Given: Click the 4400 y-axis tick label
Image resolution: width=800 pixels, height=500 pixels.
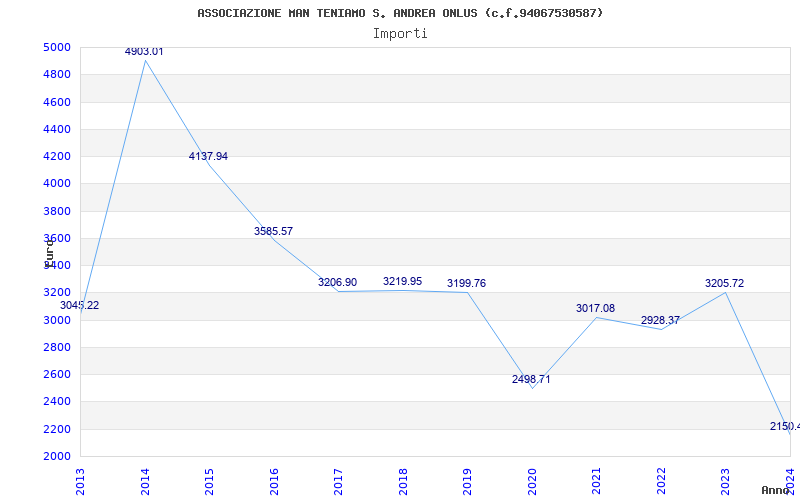Looking at the screenshot, I should (57, 129).
